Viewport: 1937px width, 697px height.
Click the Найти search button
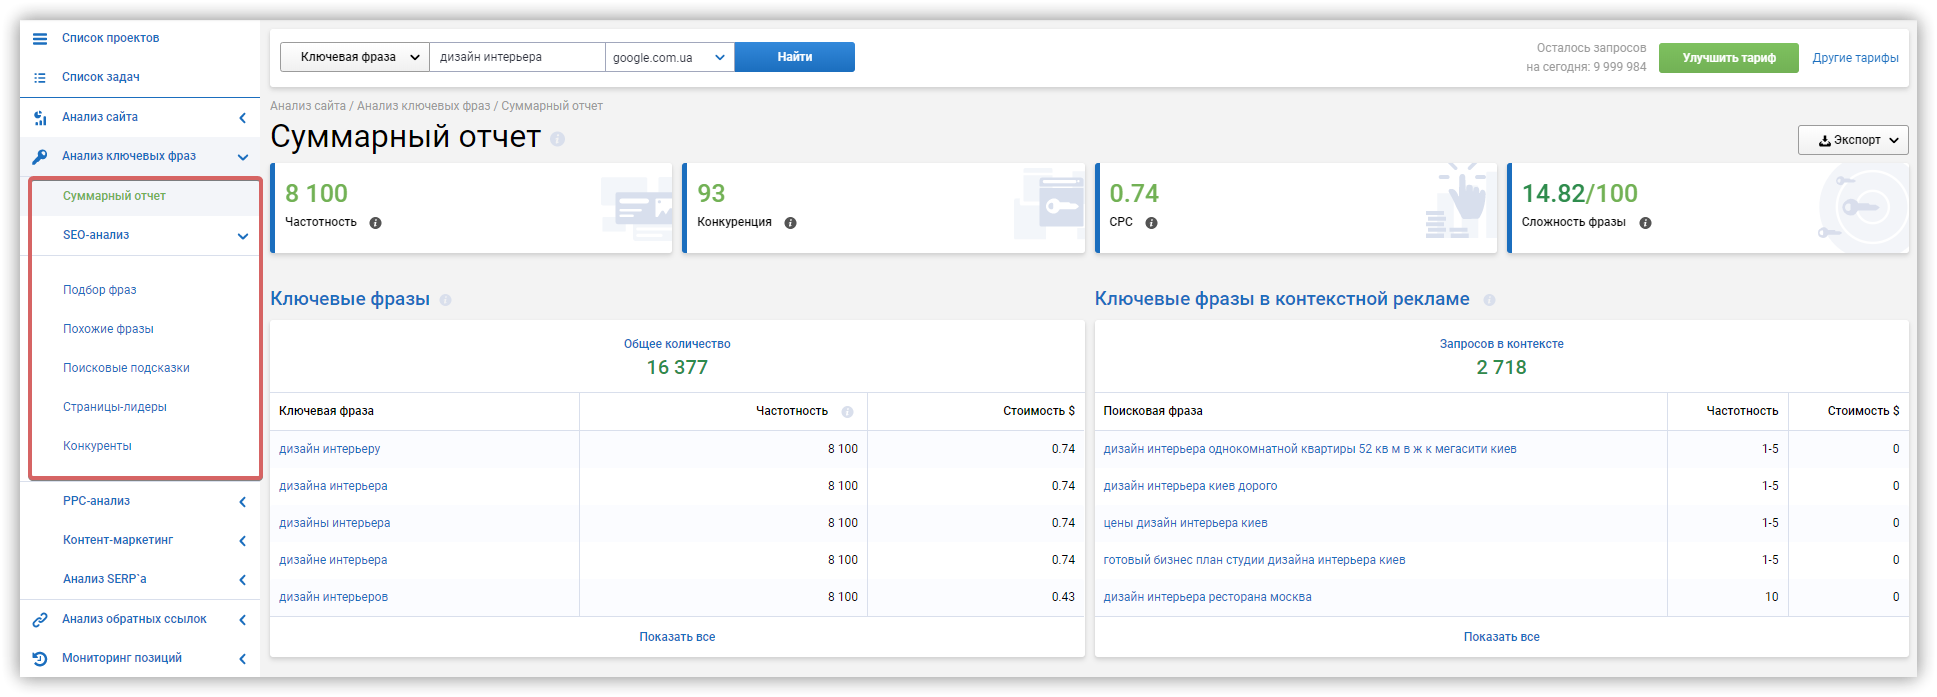point(795,57)
